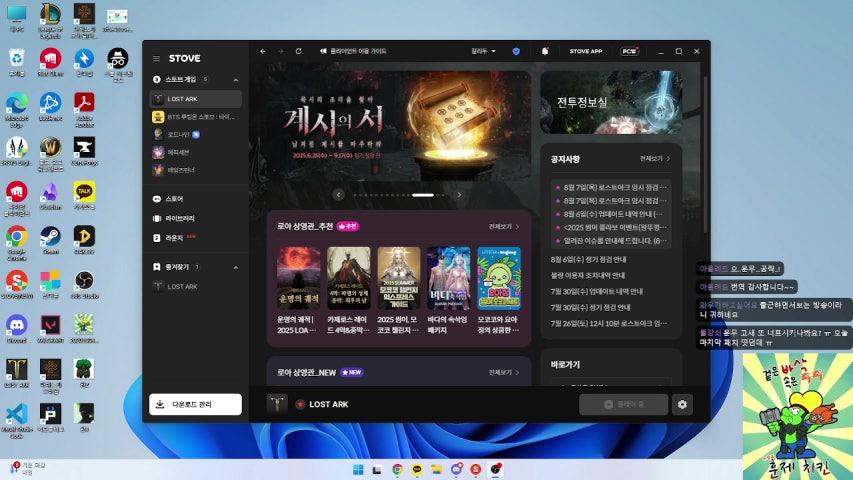The height and width of the screenshot is (480, 853).
Task: Select the fourth game in sidebar list
Action: [x=196, y=152]
